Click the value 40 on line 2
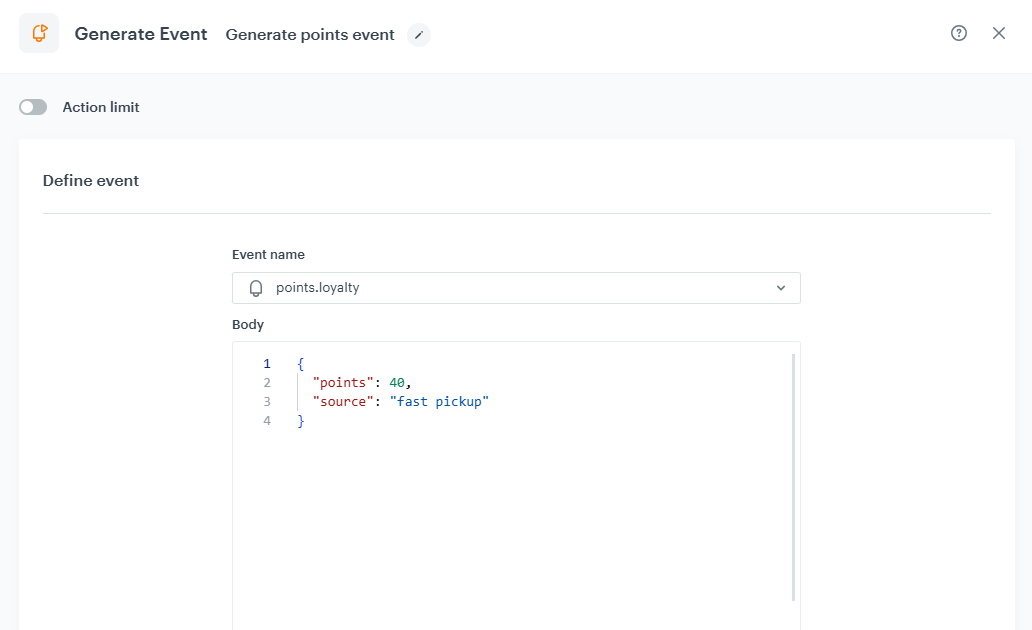This screenshot has width=1032, height=630. pyautogui.click(x=395, y=382)
